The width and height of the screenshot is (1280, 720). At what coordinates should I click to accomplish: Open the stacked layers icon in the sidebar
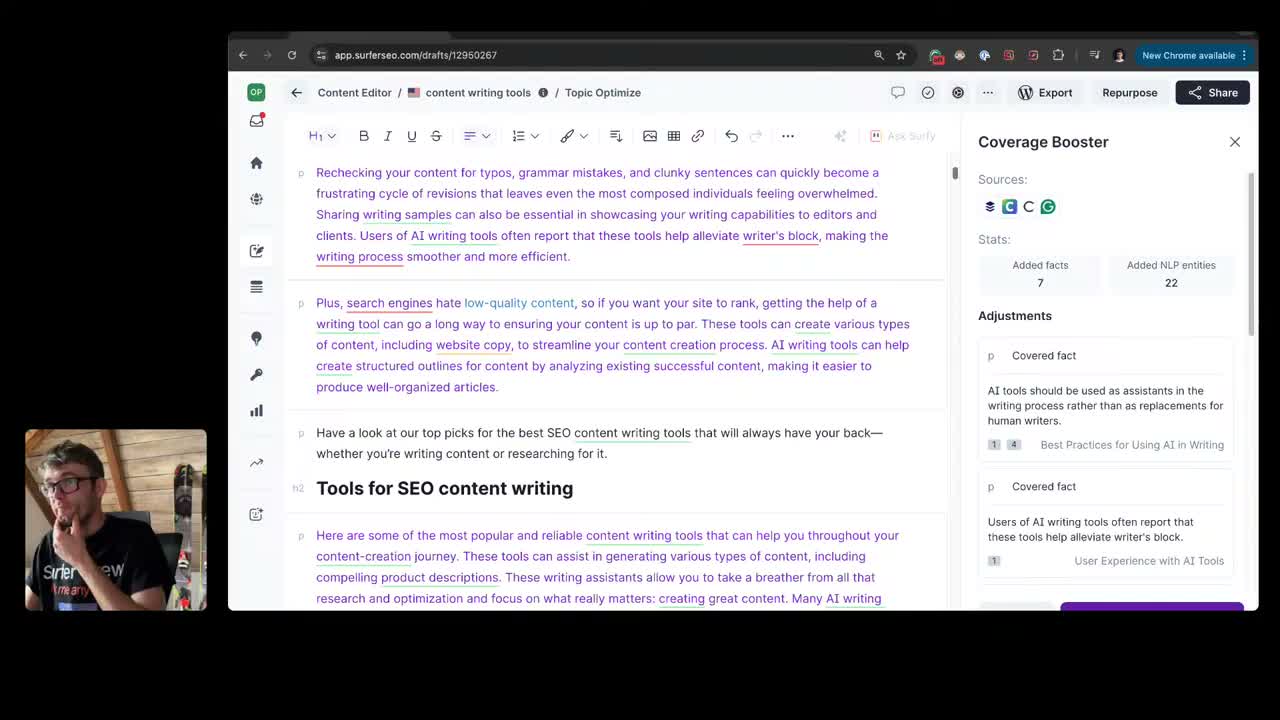(256, 287)
